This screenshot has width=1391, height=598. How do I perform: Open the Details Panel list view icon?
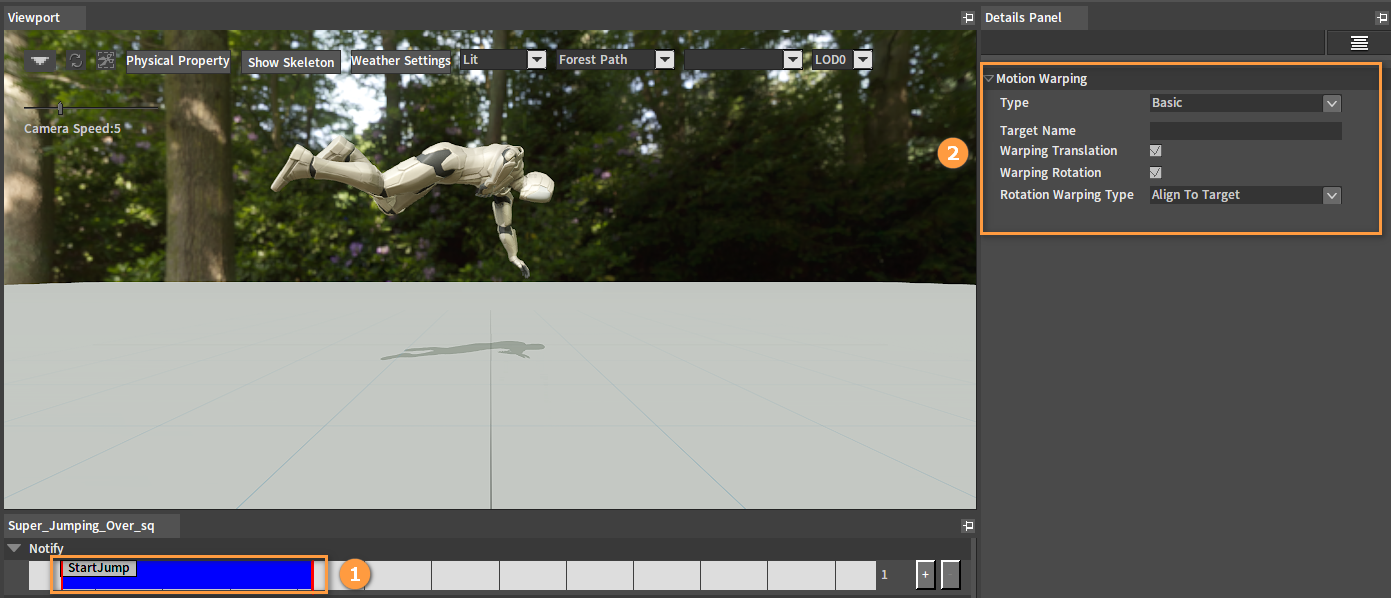1358,42
